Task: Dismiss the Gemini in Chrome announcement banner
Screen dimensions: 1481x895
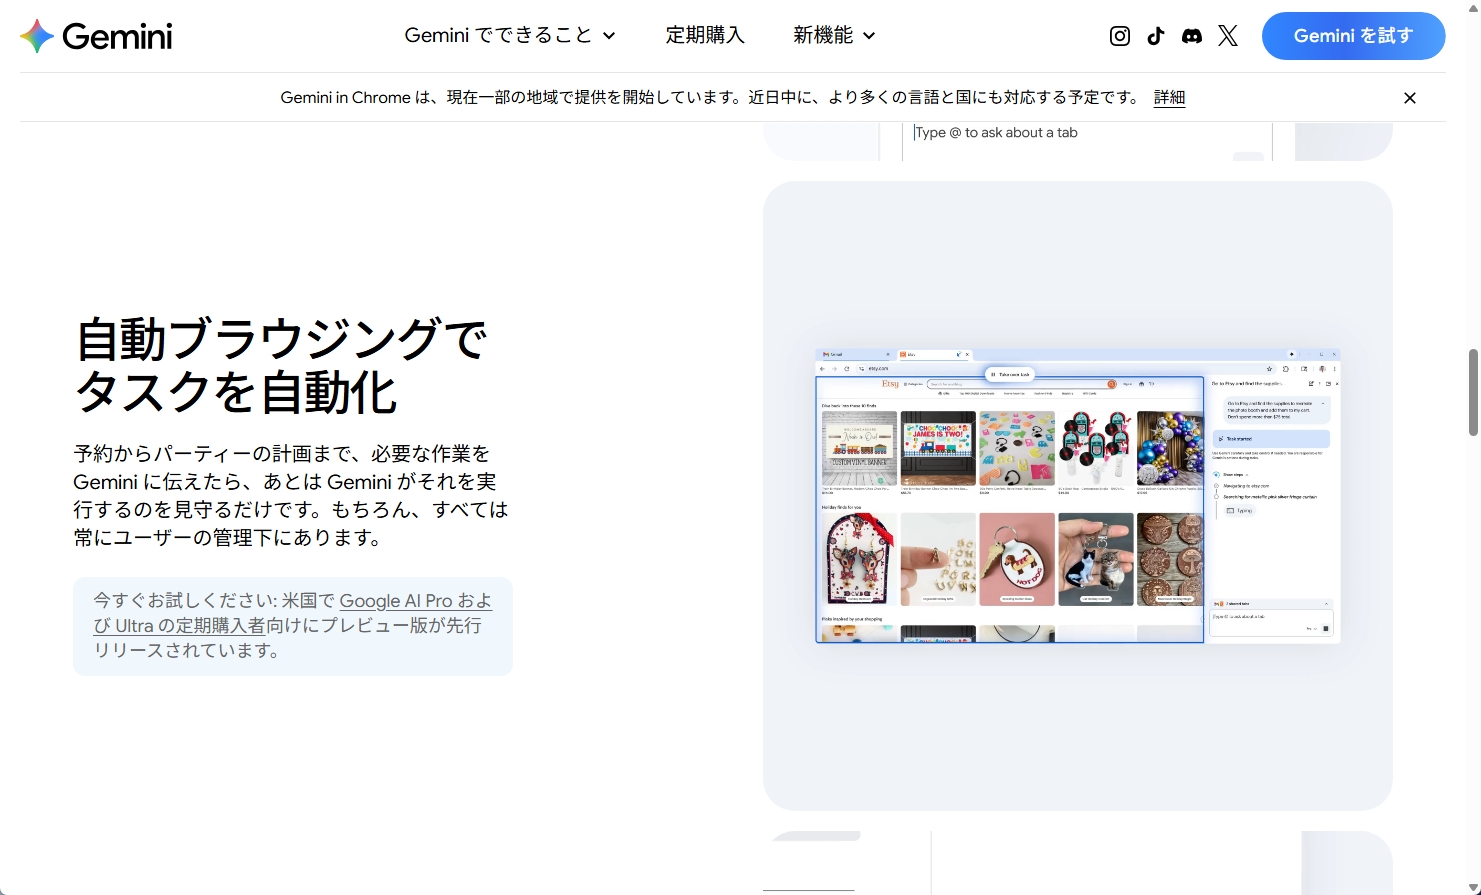Action: tap(1410, 98)
